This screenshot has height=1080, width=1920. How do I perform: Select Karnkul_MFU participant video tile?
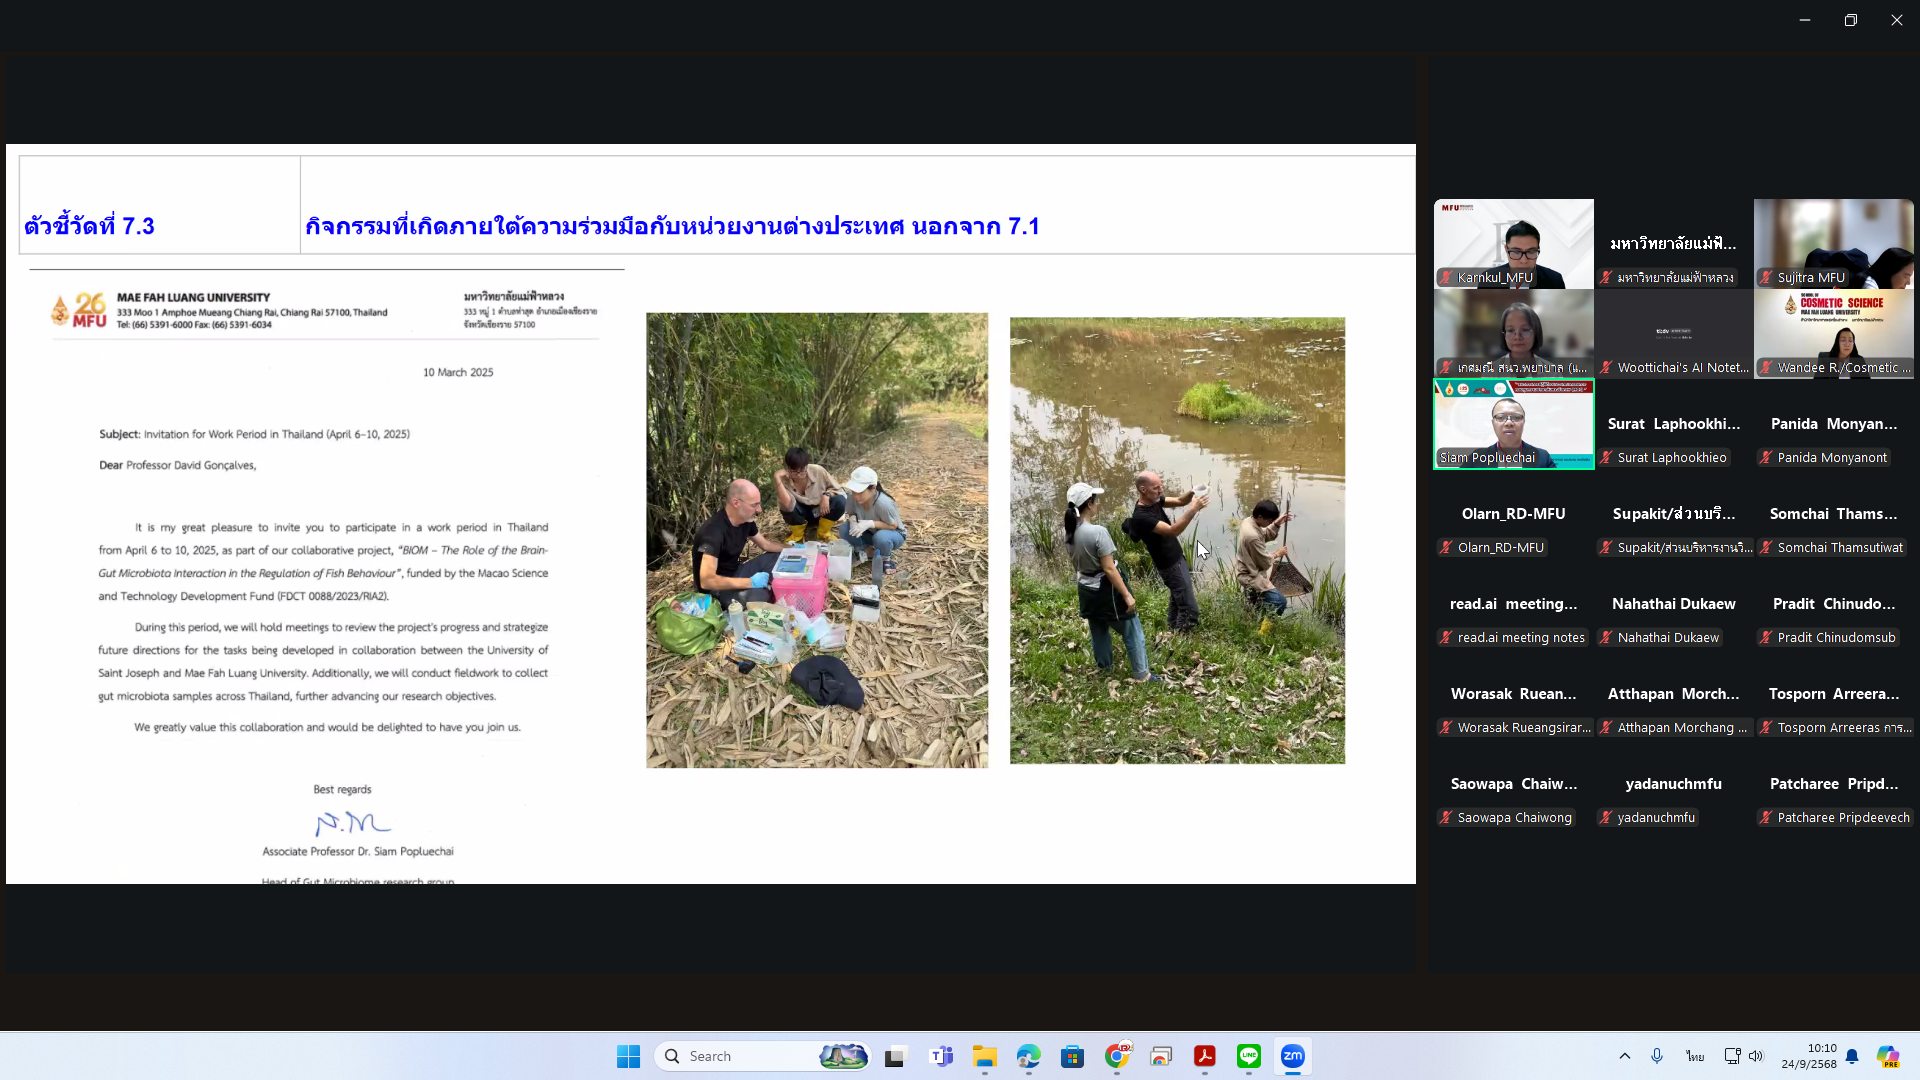pos(1513,244)
